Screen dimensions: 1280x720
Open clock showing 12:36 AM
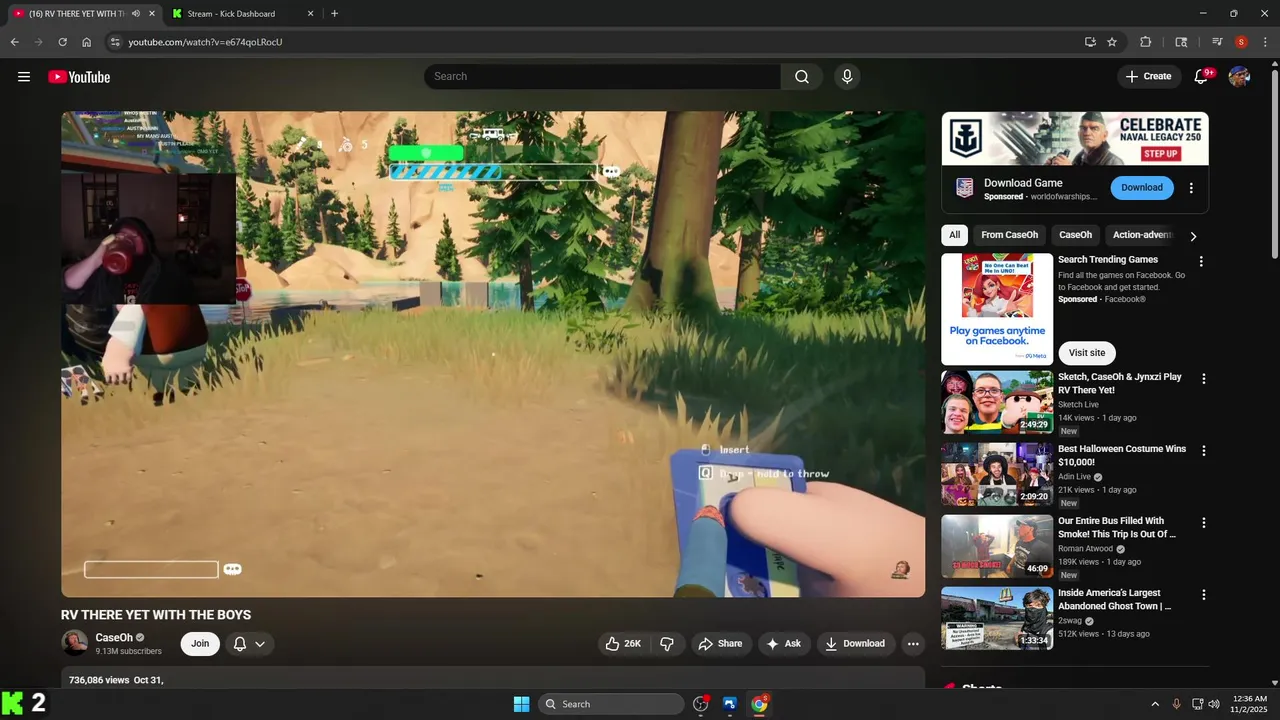coord(1251,704)
